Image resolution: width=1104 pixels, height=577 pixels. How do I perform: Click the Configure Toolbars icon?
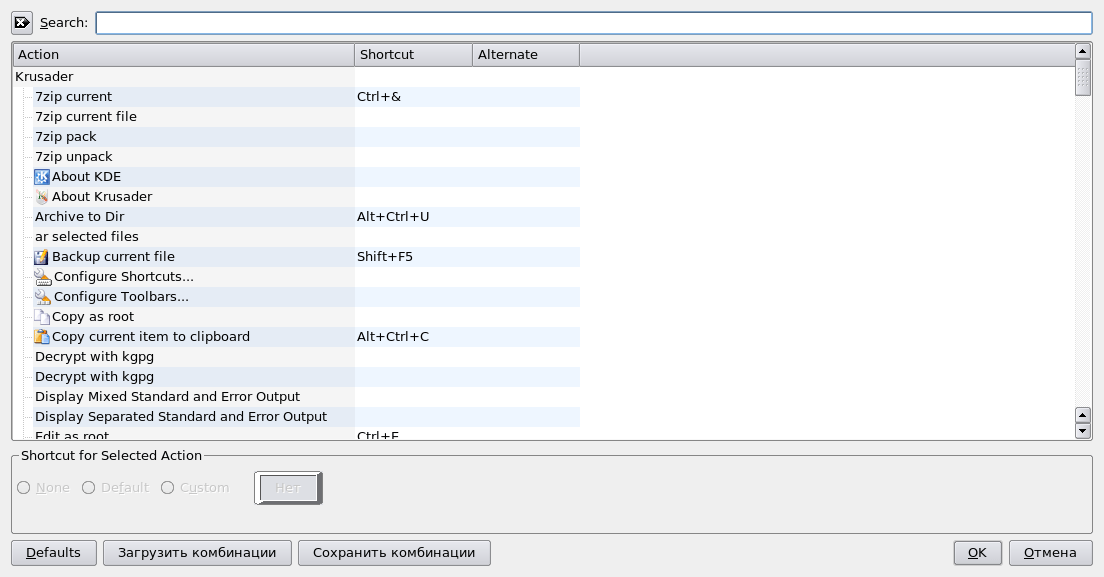coord(43,297)
